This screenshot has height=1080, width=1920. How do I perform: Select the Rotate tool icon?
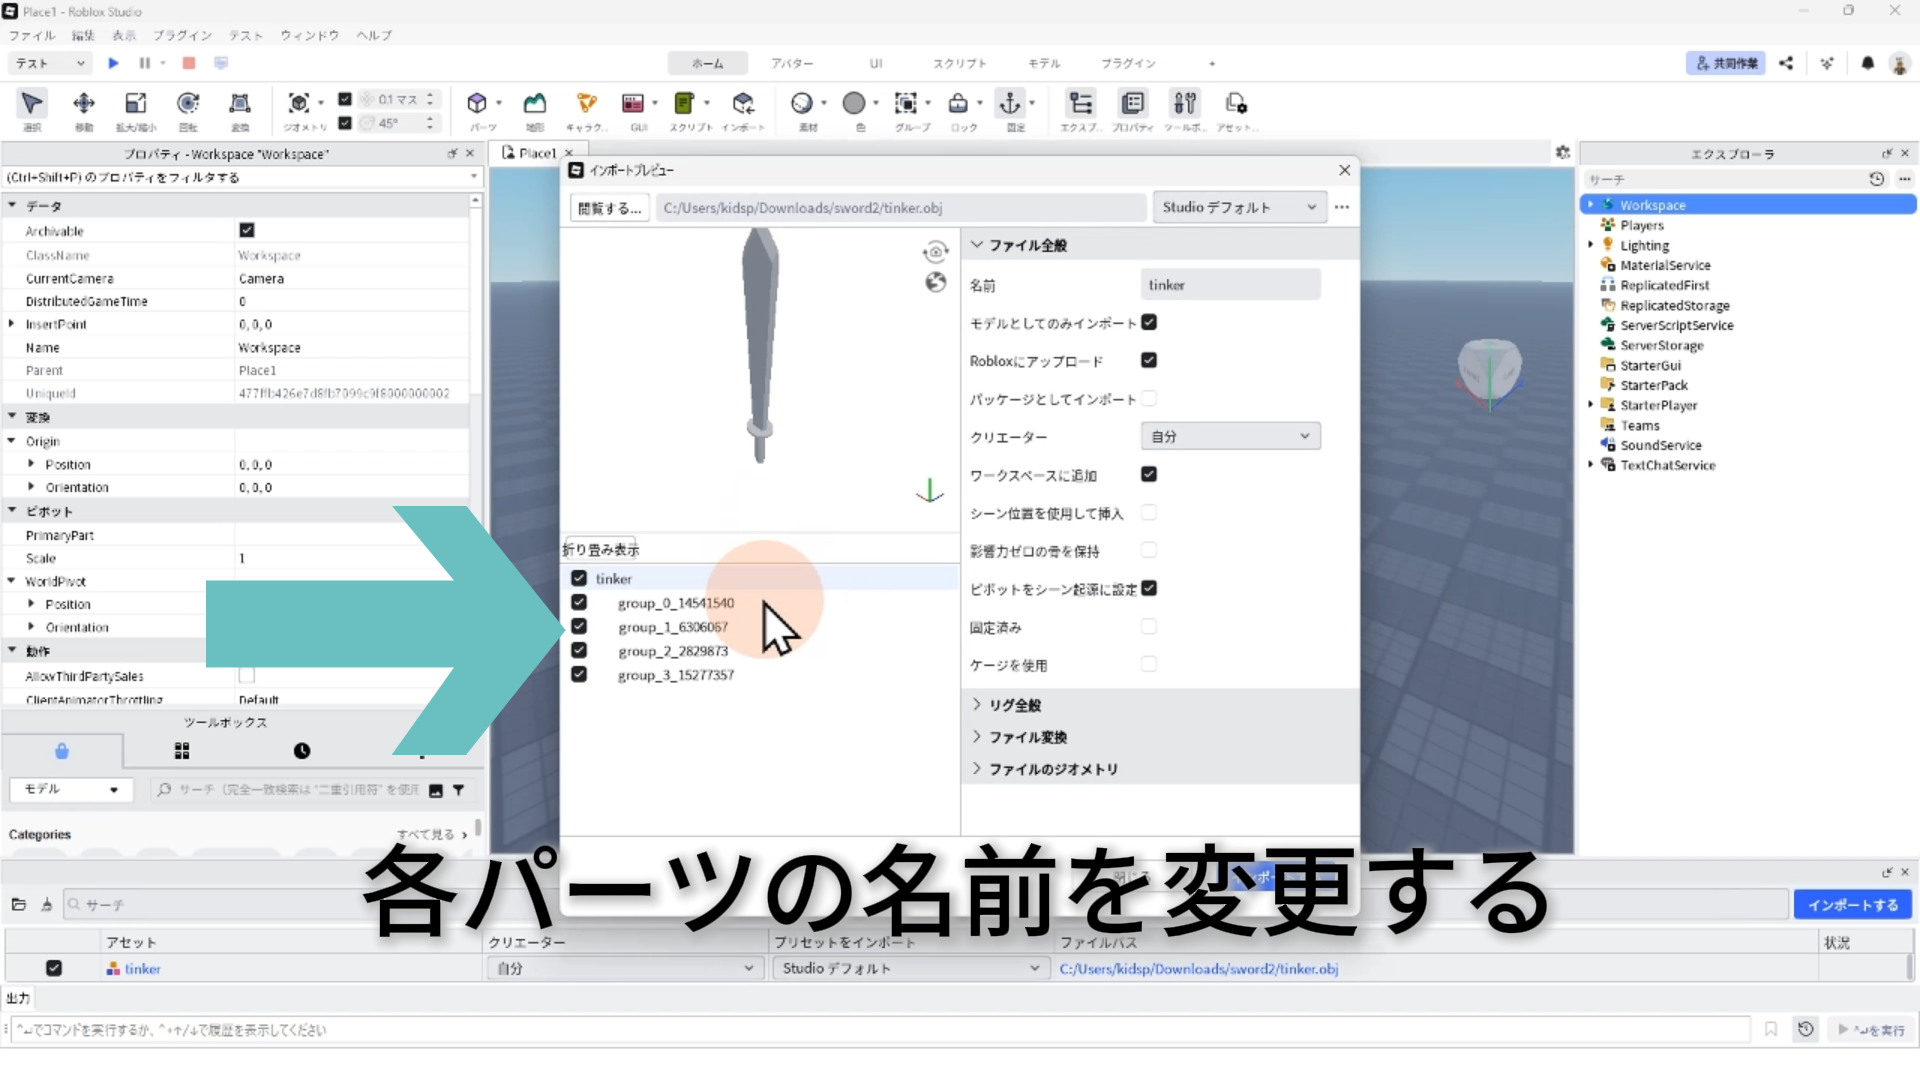tap(188, 104)
